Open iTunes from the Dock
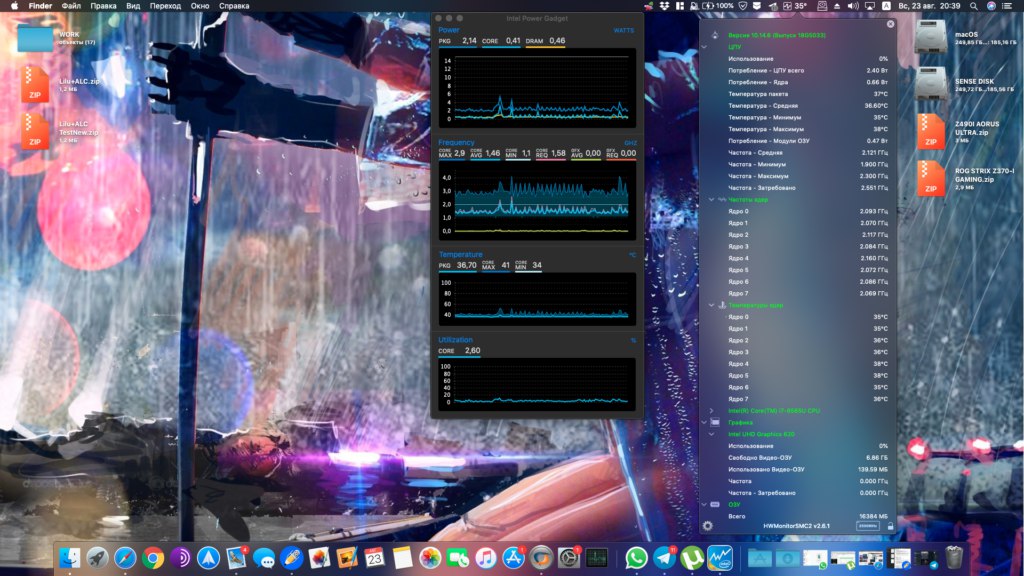The height and width of the screenshot is (576, 1024). [486, 558]
